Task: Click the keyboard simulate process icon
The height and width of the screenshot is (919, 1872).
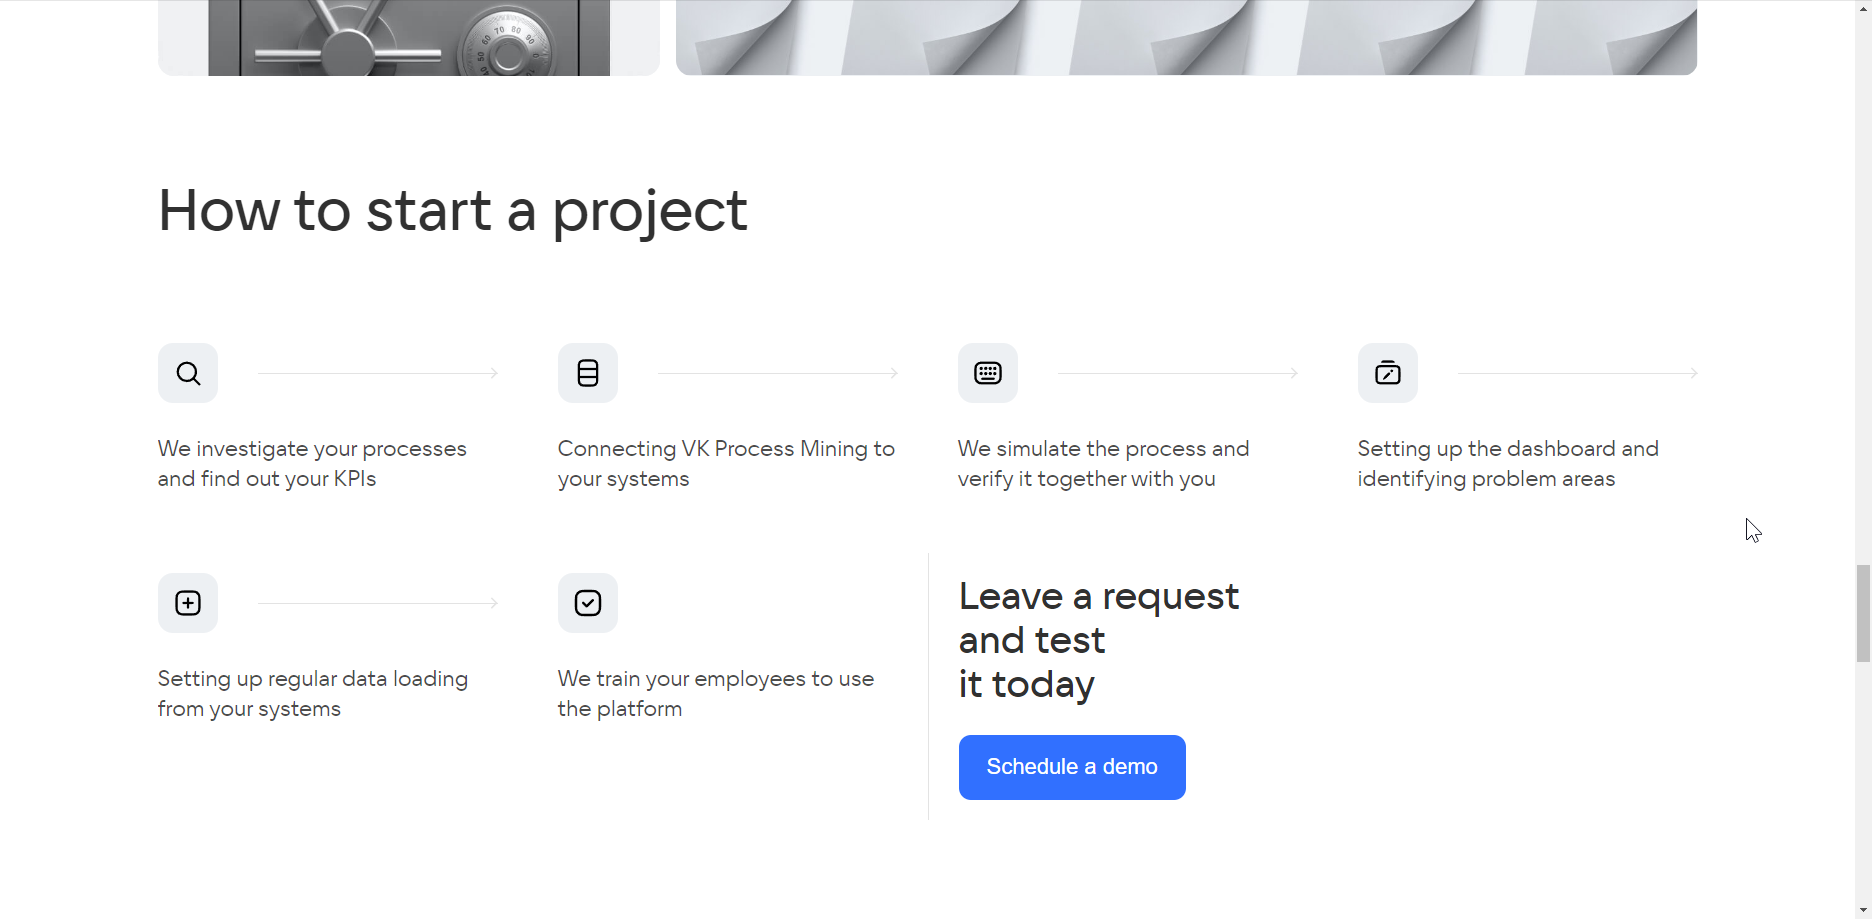Action: (988, 373)
